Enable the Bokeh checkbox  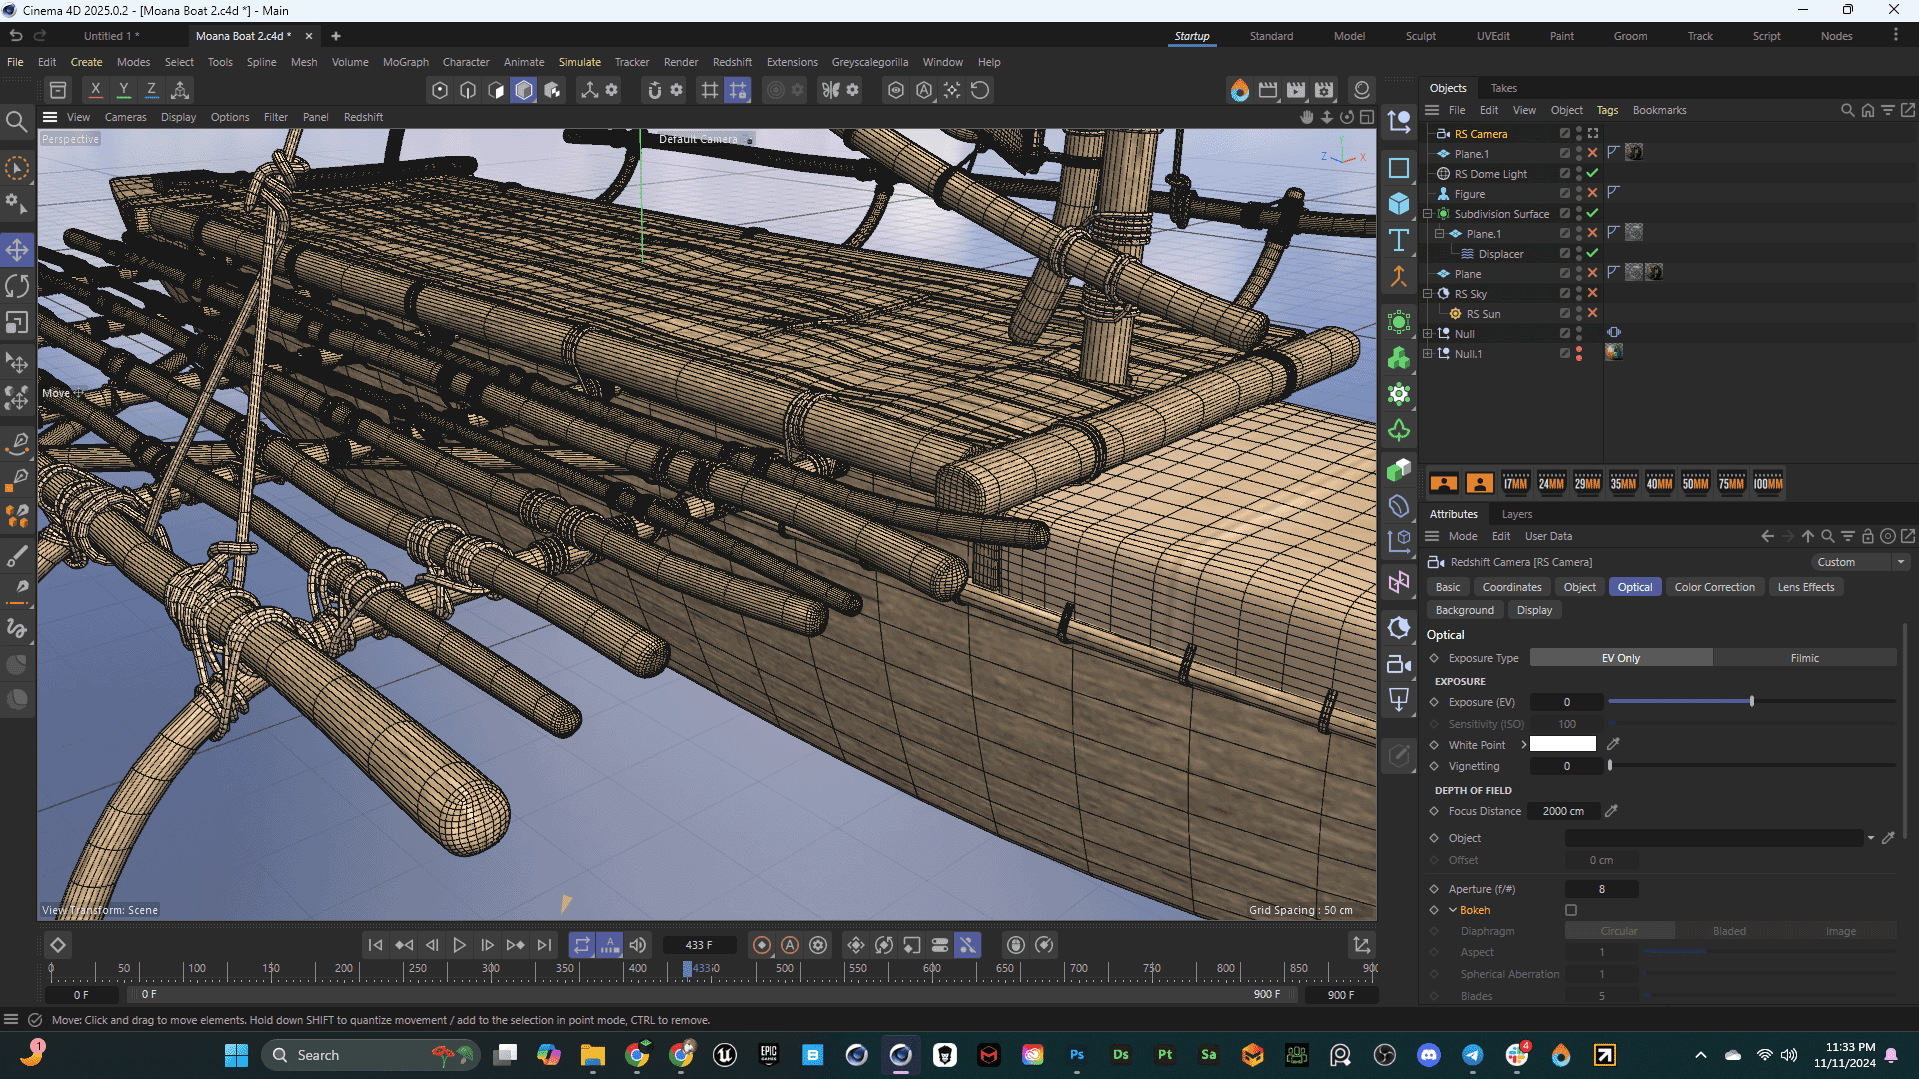(x=1571, y=910)
